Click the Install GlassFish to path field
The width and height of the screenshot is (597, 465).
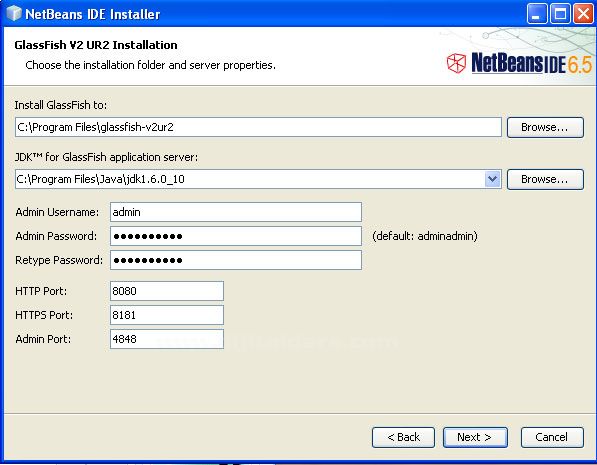point(258,127)
